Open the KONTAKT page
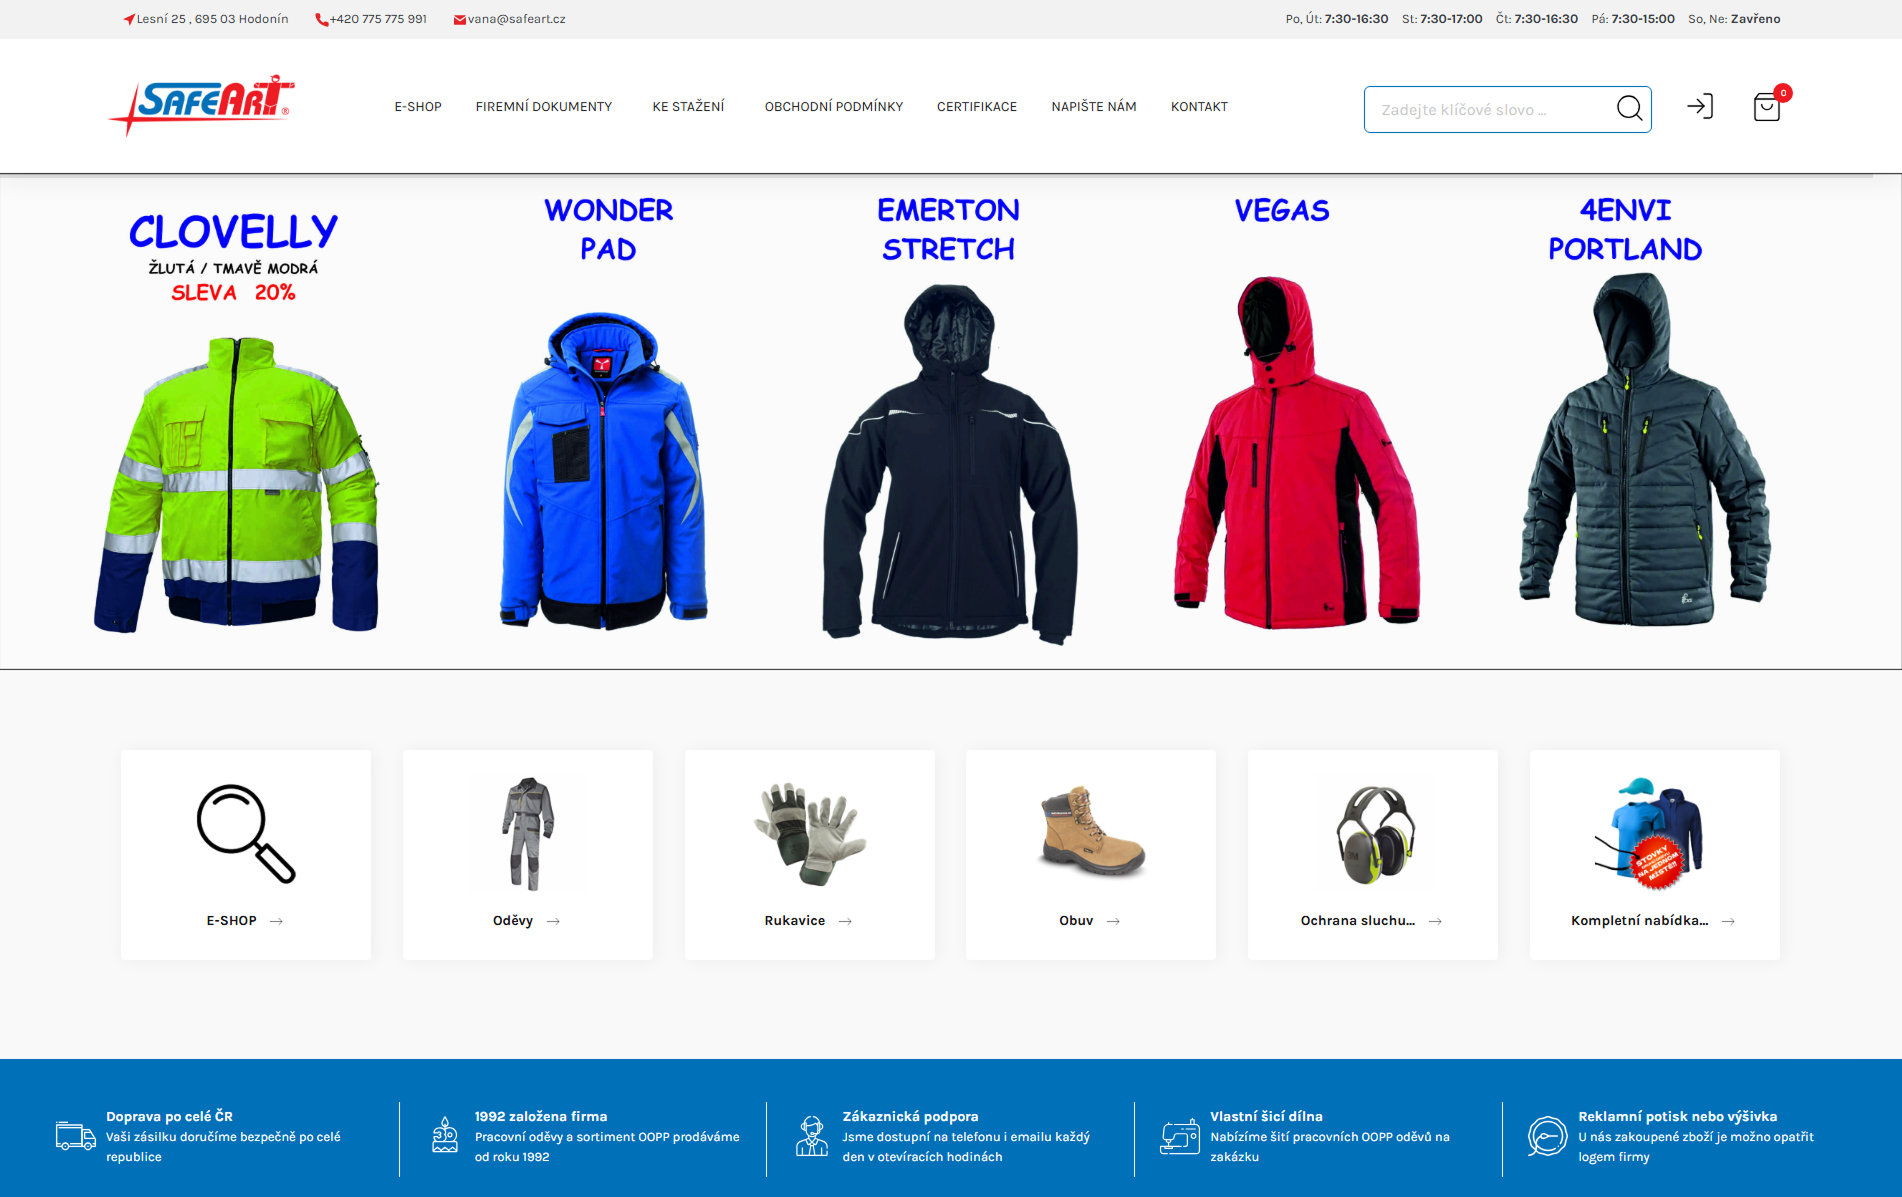The width and height of the screenshot is (1902, 1197). (1199, 107)
